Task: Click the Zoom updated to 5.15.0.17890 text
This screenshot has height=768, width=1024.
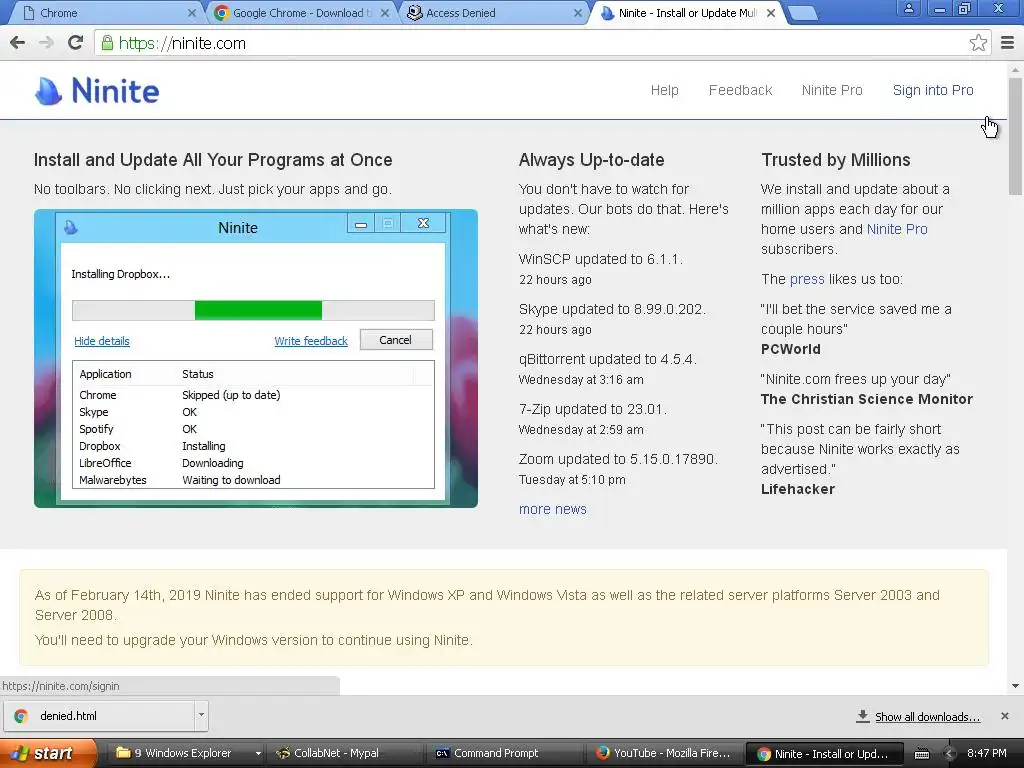Action: tap(618, 459)
